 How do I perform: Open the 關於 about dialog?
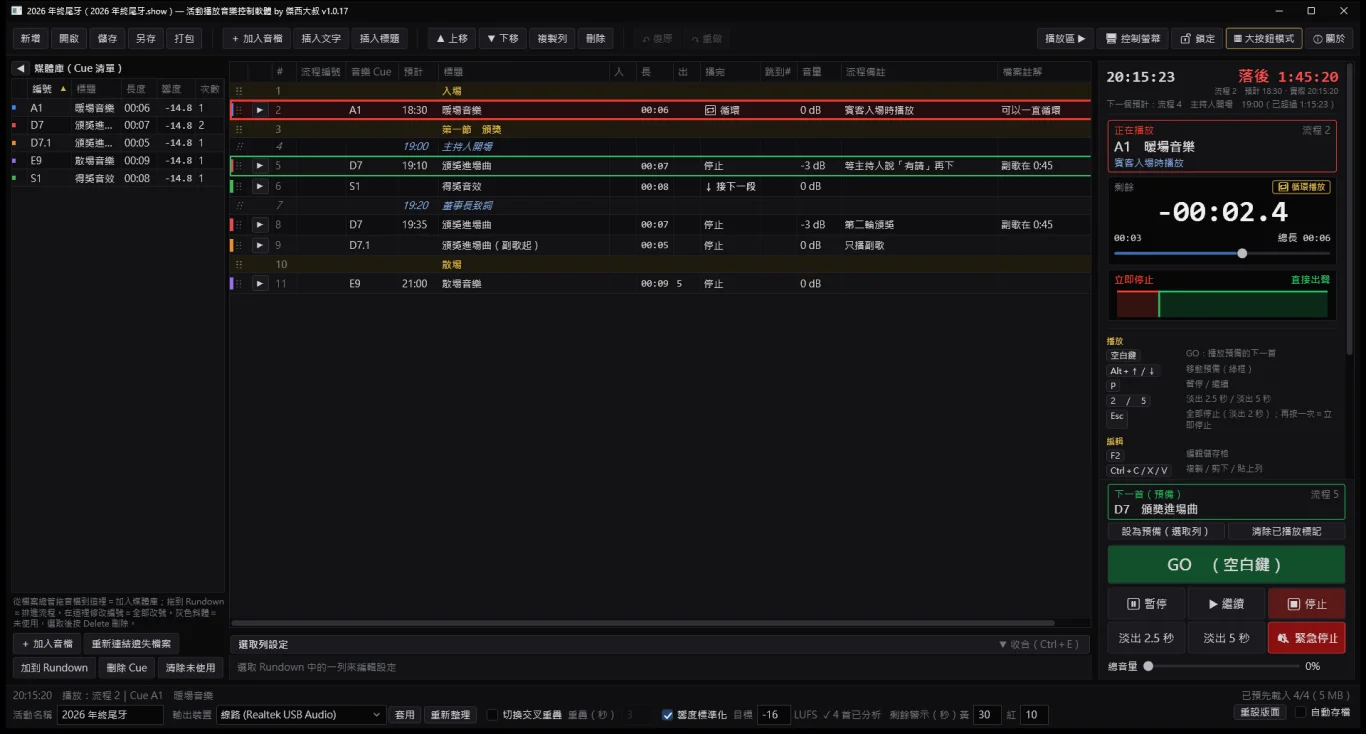coord(1329,39)
